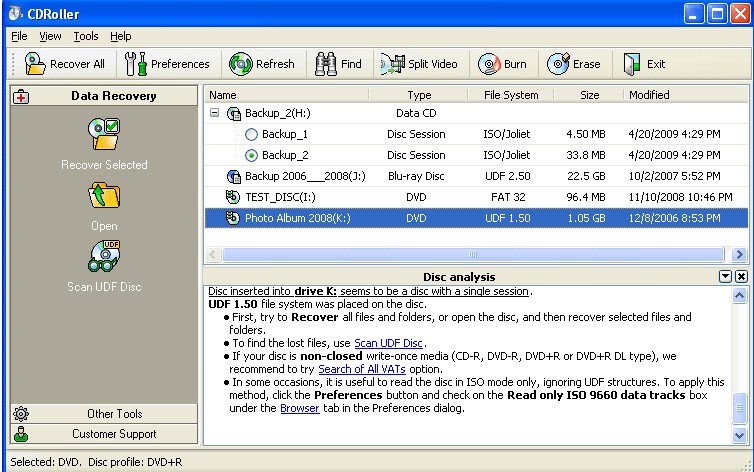Viewport: 754px width, 472px height.
Task: Open the Tools menu
Action: (x=85, y=36)
